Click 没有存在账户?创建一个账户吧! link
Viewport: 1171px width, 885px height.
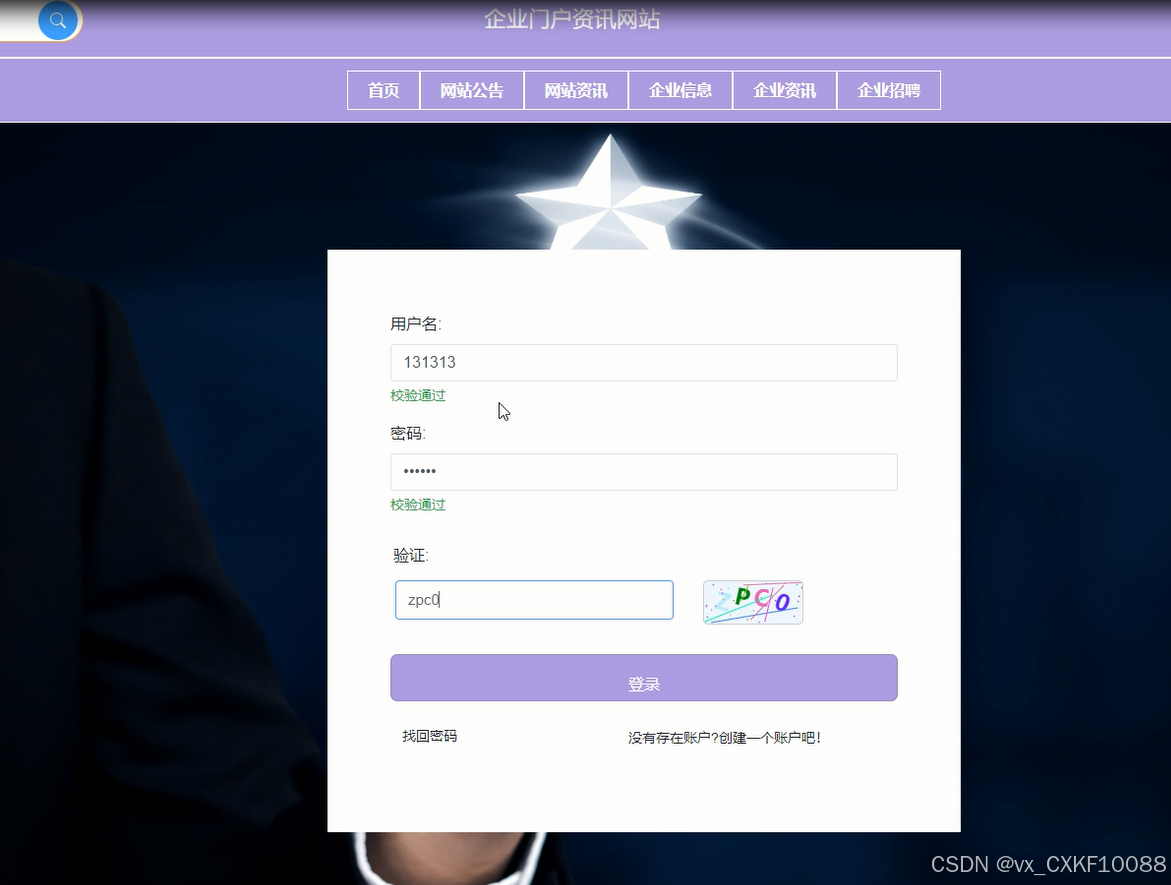(x=724, y=738)
